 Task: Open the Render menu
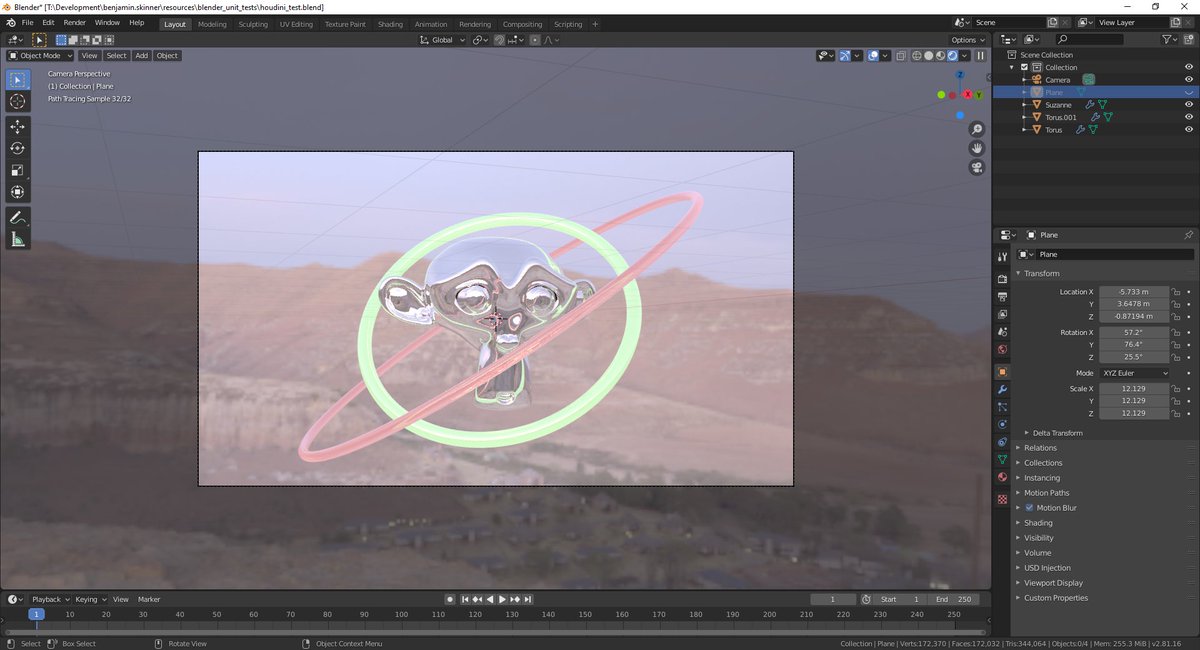click(x=75, y=22)
